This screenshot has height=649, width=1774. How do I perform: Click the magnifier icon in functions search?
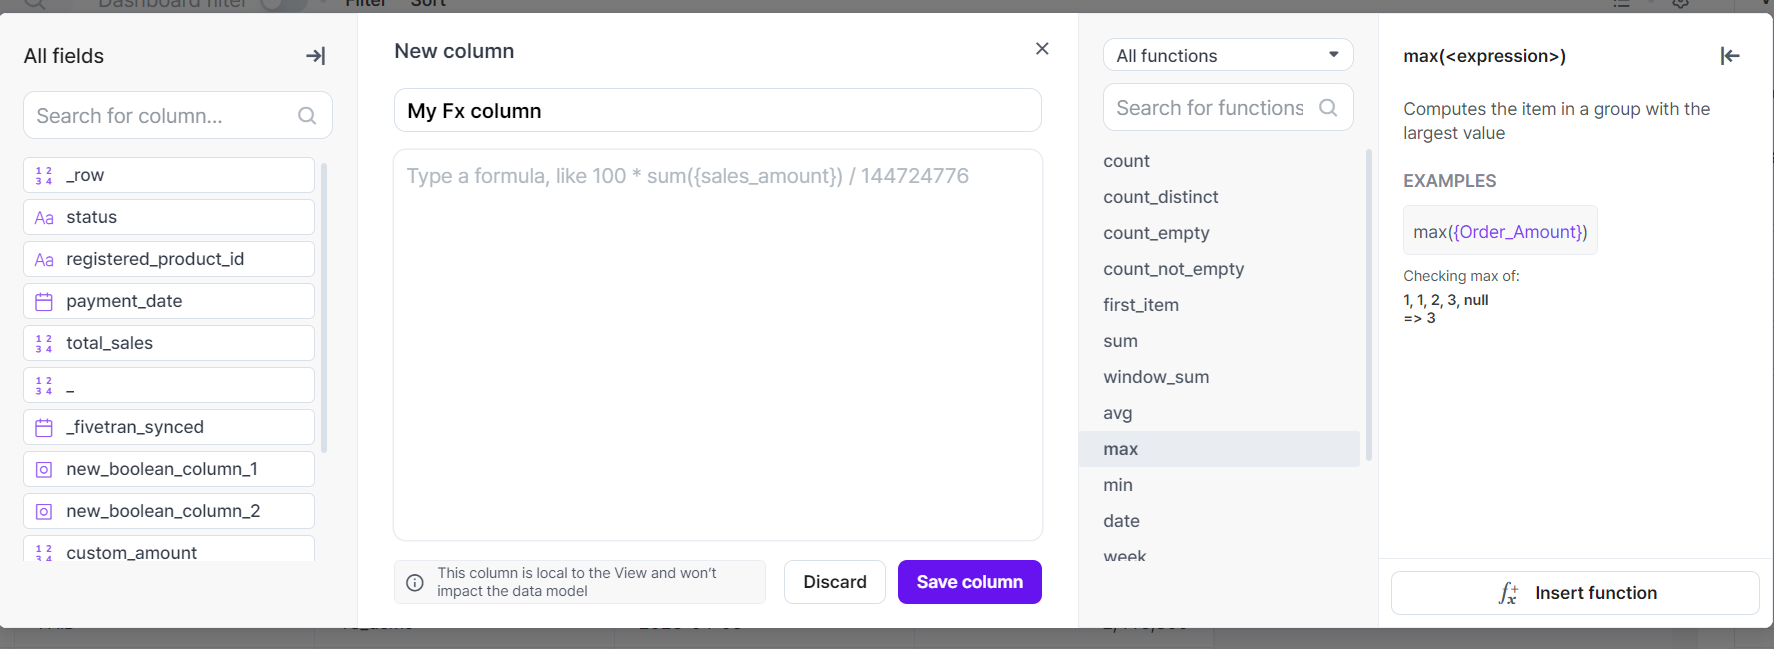click(1328, 108)
